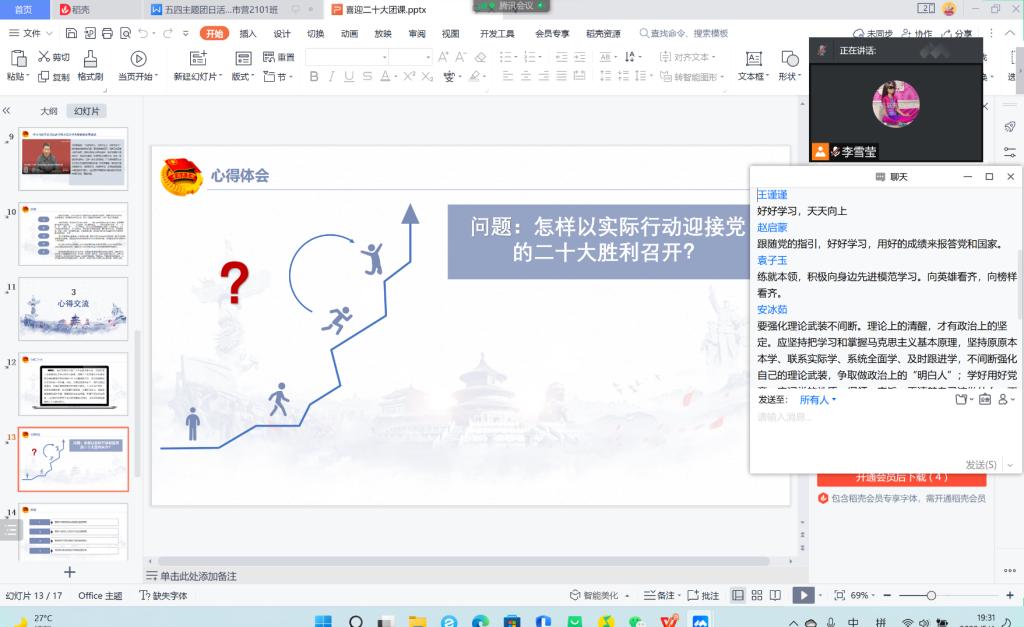
Task: Switch to the Animation (动画) ribbon tab
Action: (349, 33)
